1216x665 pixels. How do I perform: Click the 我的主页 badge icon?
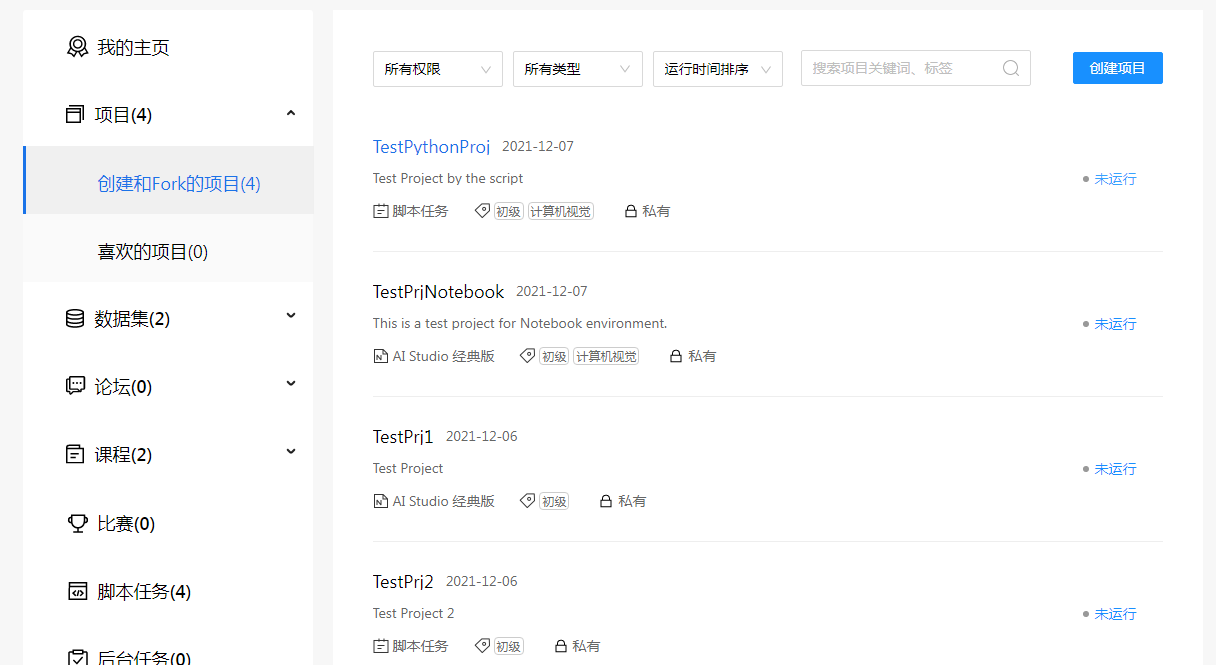tap(77, 47)
